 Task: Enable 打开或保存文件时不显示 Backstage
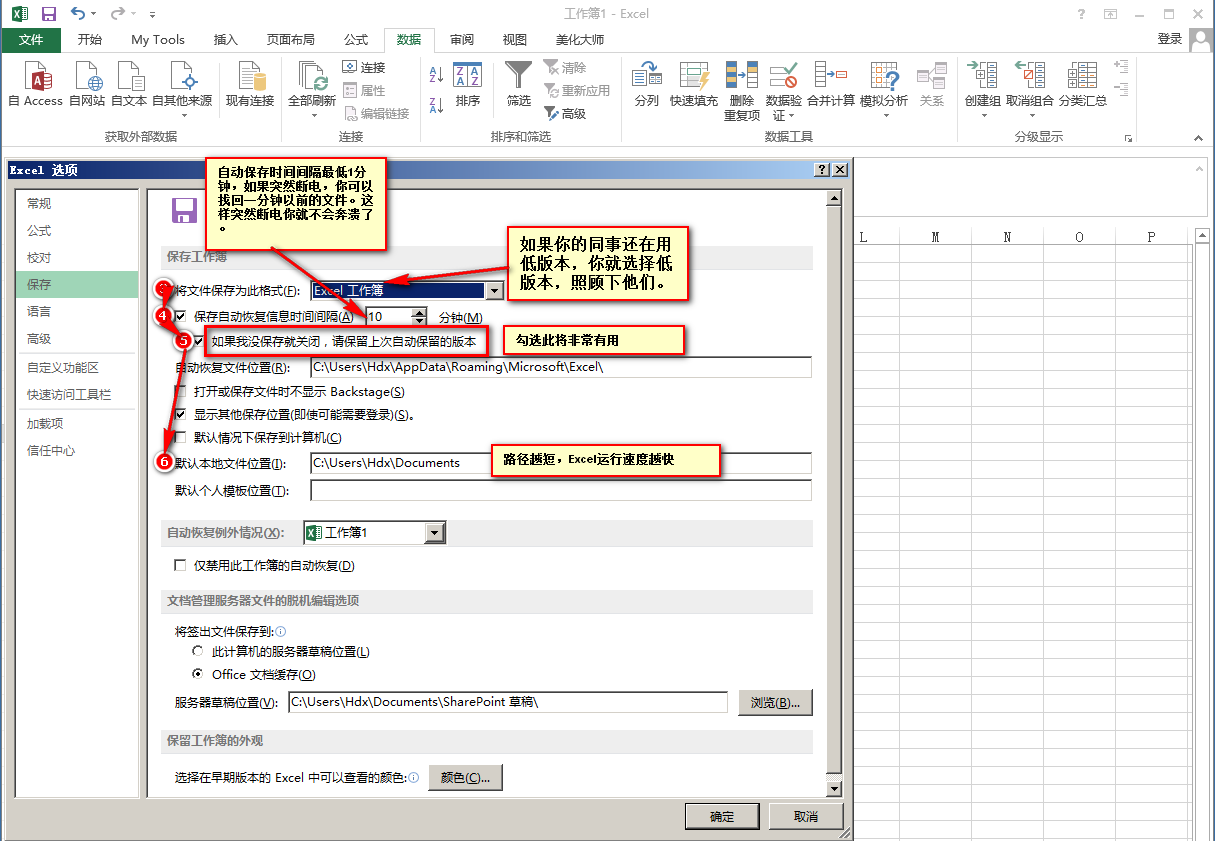180,392
